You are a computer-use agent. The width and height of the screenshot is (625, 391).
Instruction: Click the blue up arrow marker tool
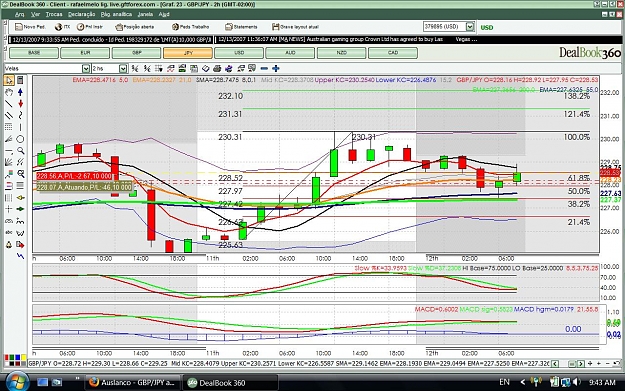(x=20, y=92)
